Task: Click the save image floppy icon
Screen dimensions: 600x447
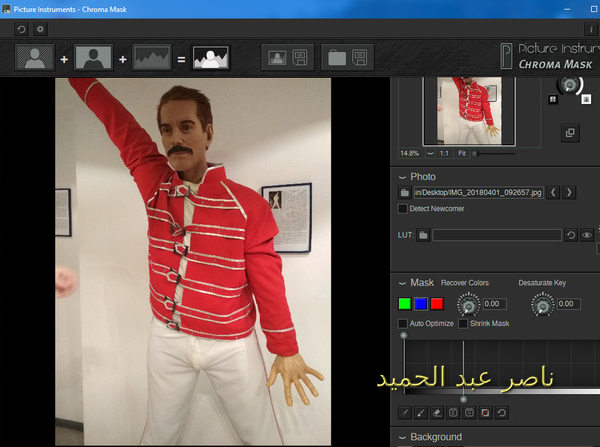Action: 300,58
